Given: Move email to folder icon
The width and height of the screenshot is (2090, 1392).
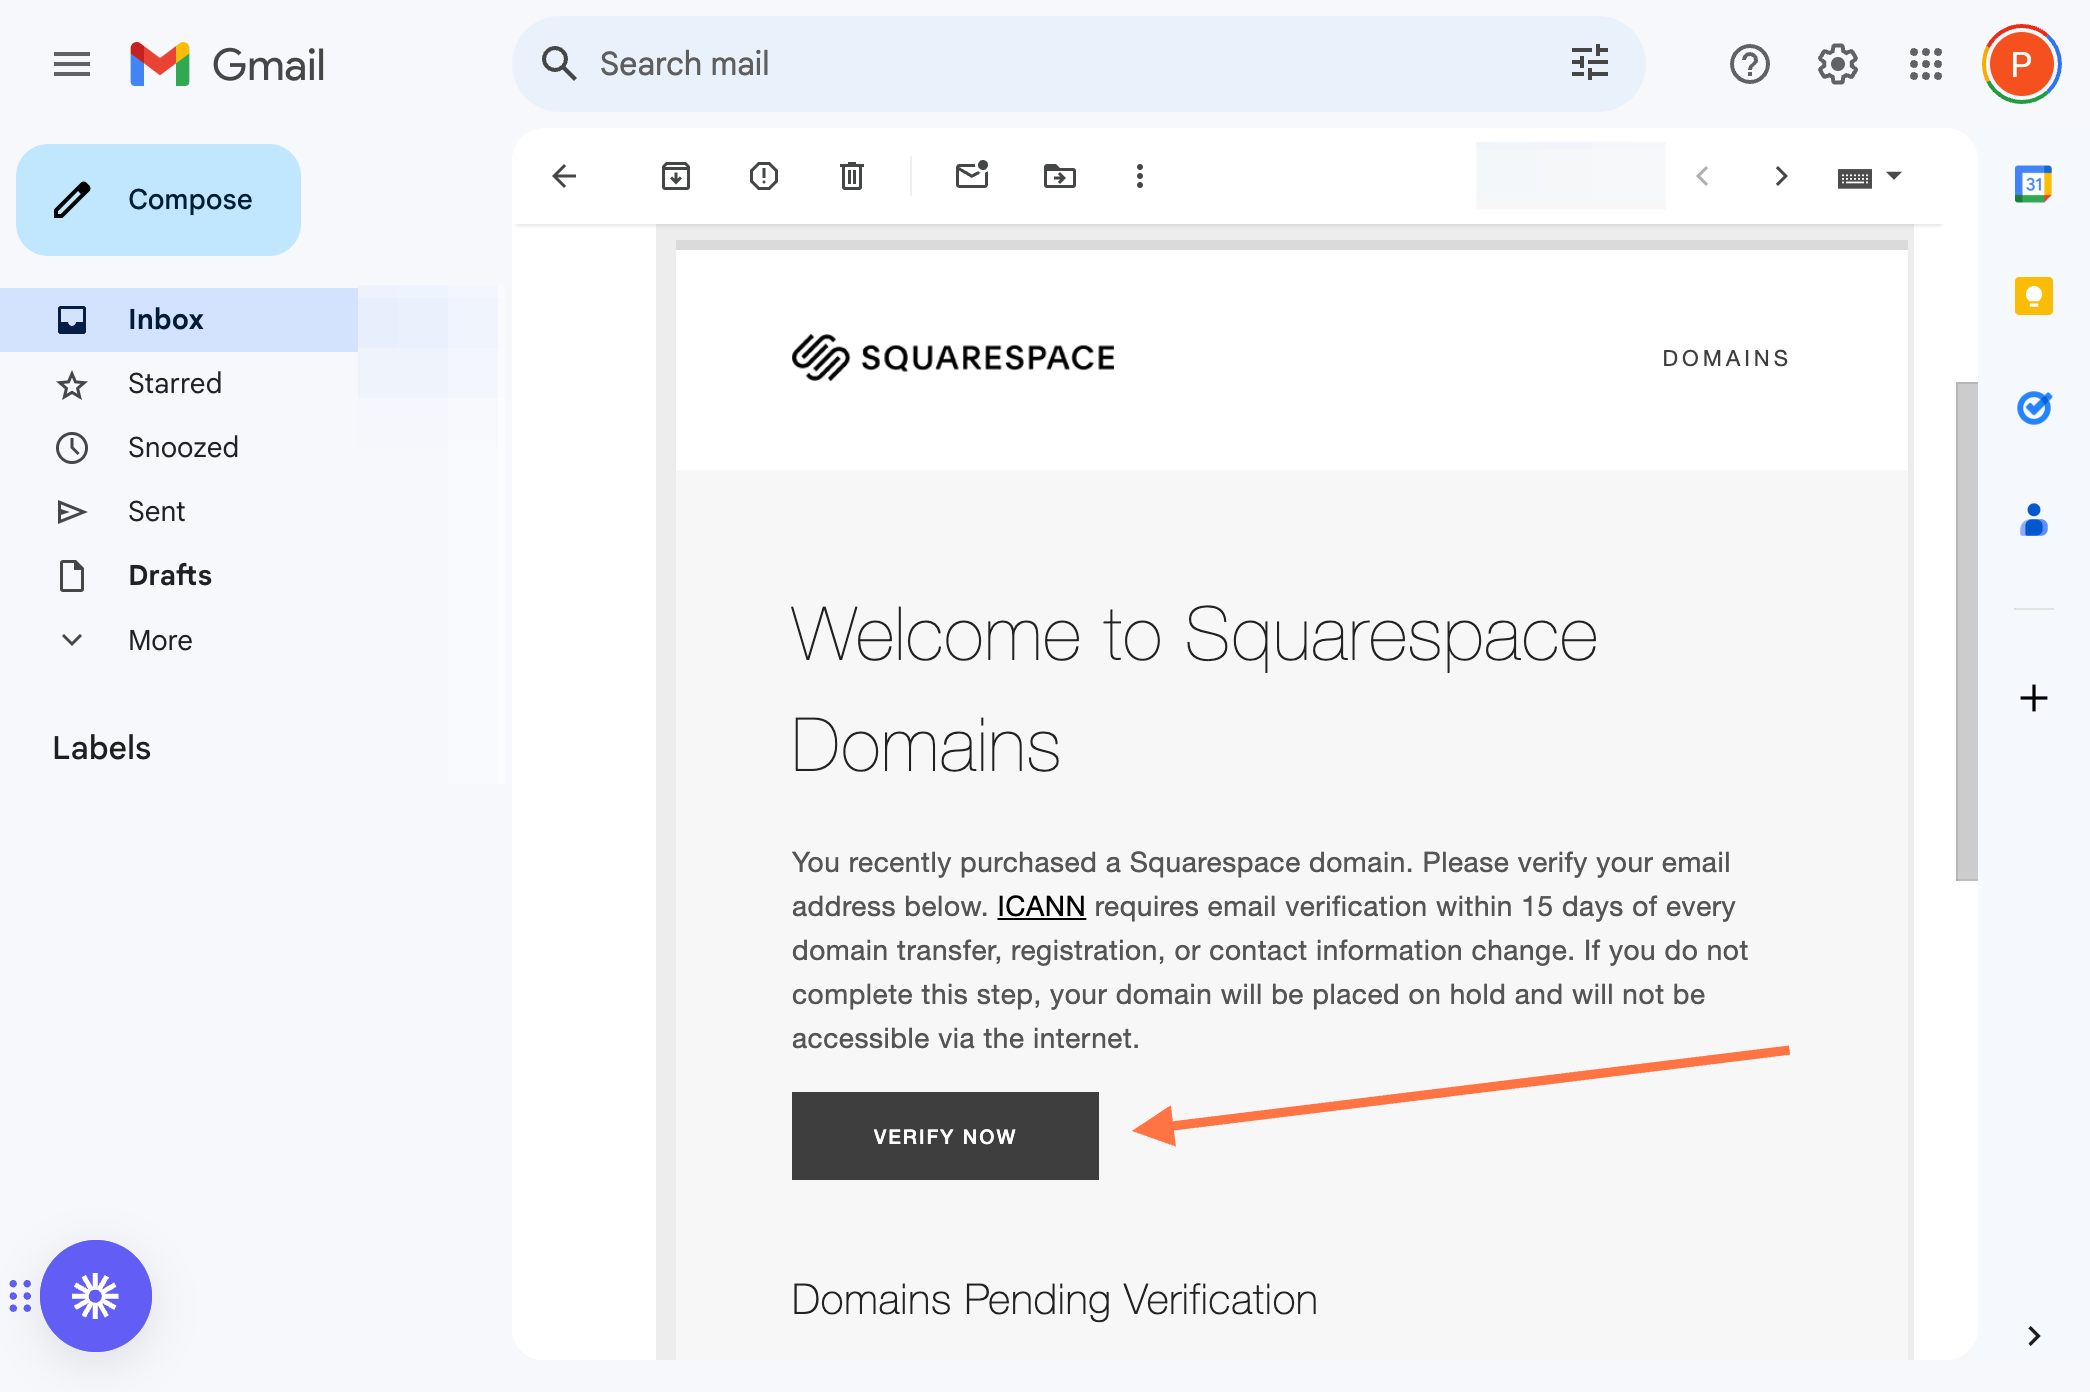Looking at the screenshot, I should pos(1060,176).
